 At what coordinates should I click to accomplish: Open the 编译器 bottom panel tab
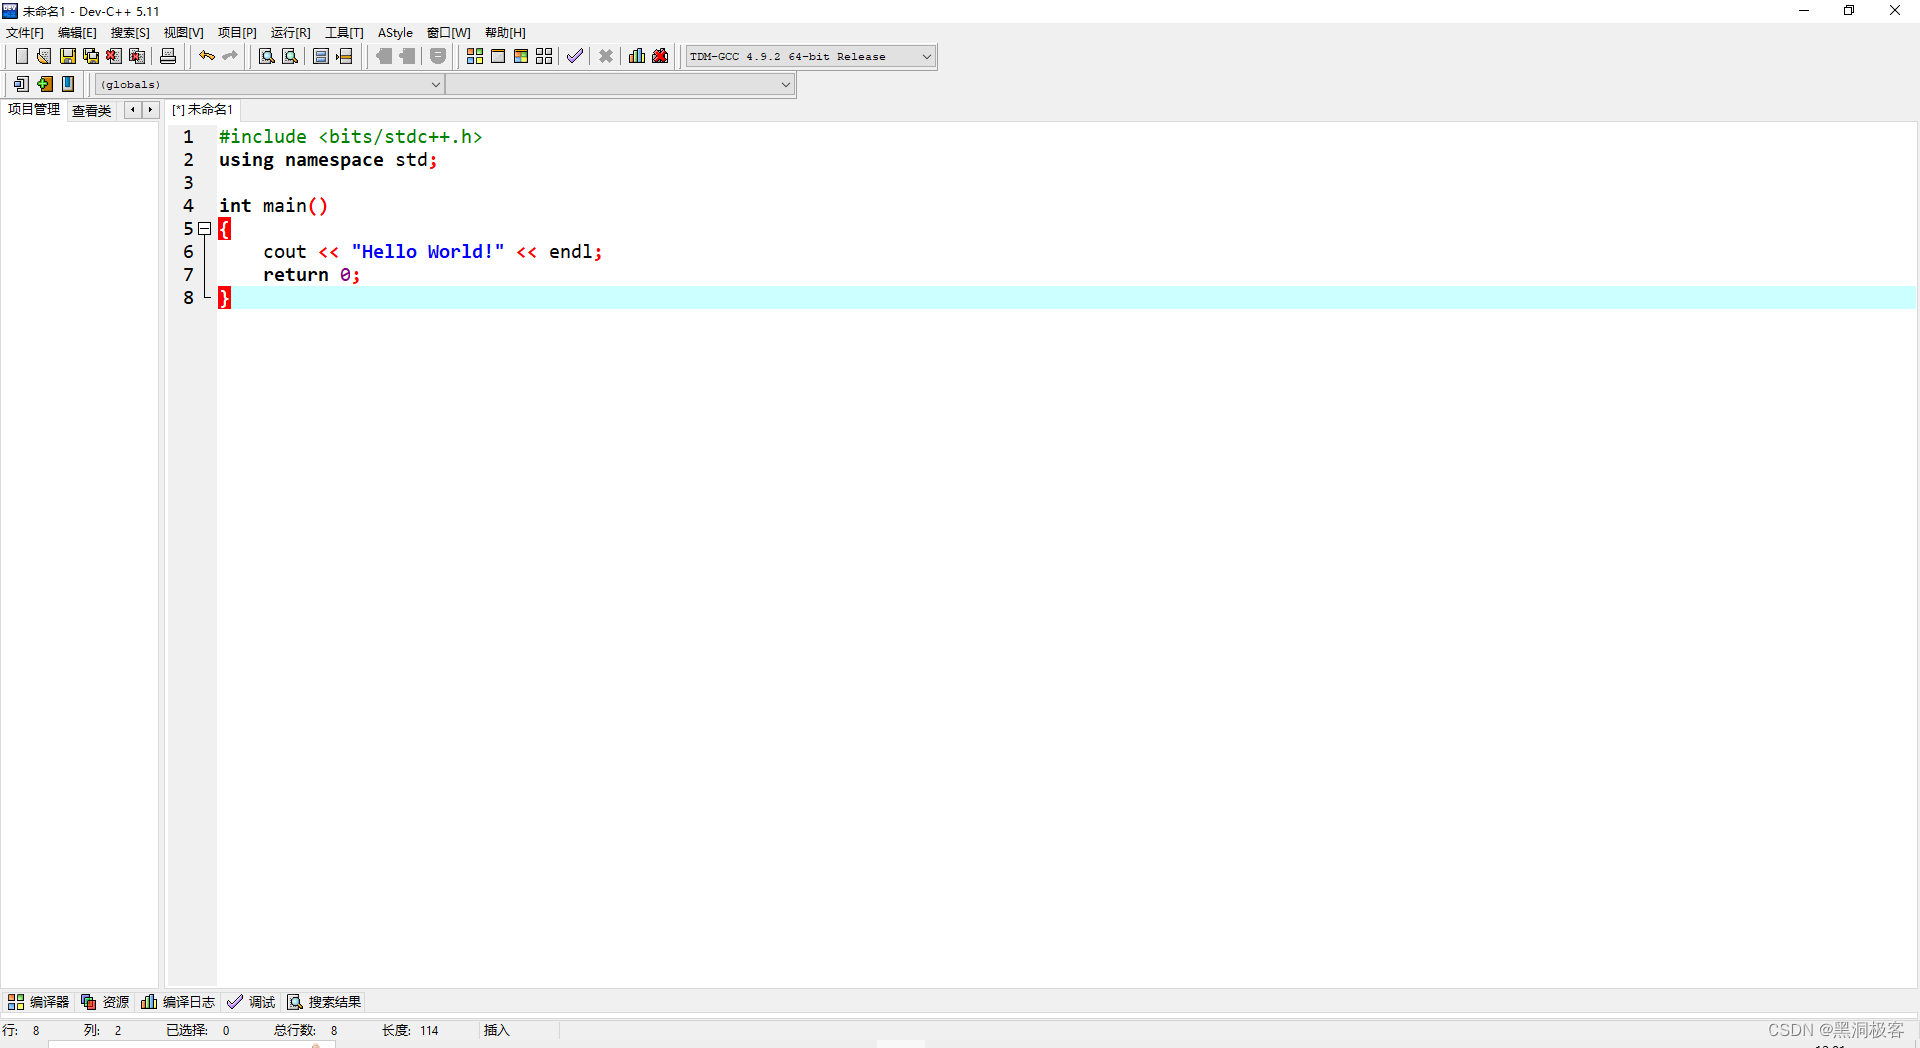(38, 1002)
